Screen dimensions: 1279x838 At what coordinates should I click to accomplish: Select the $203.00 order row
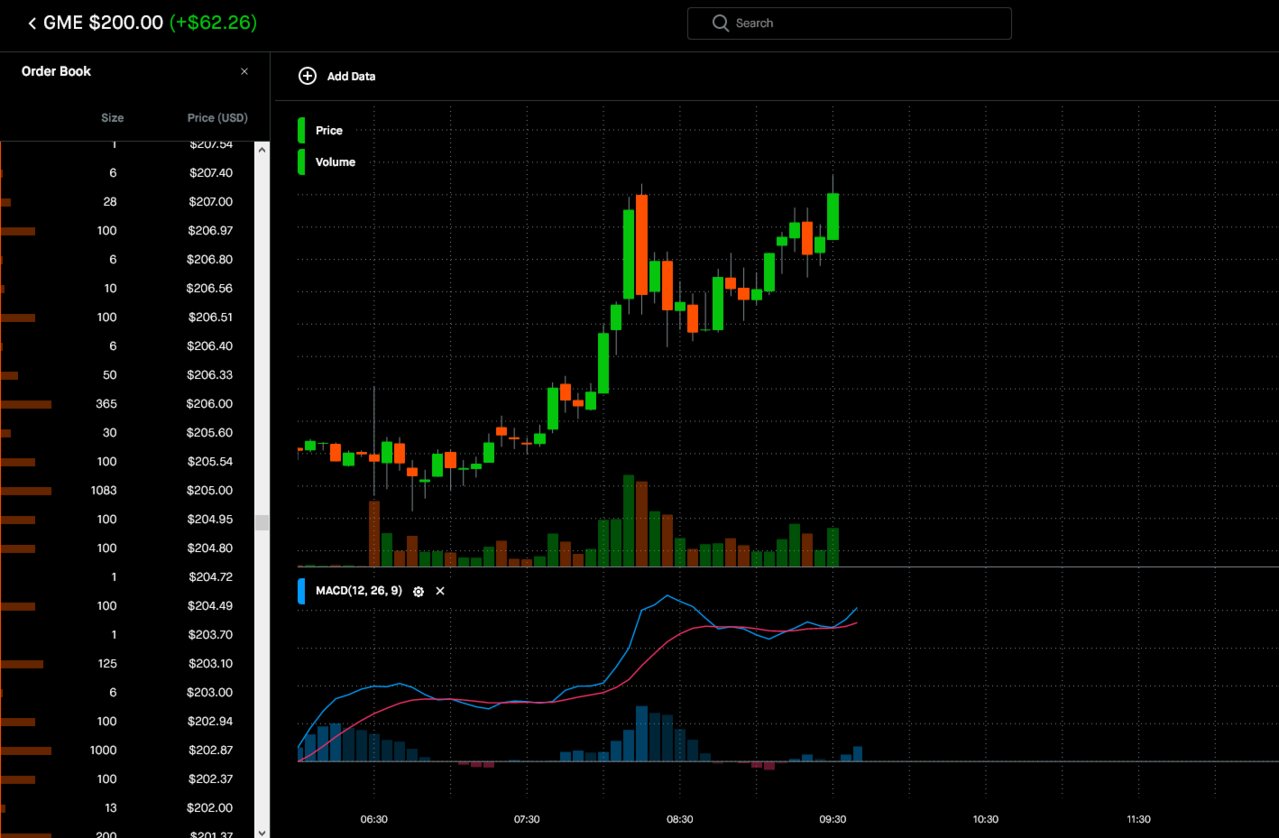127,693
